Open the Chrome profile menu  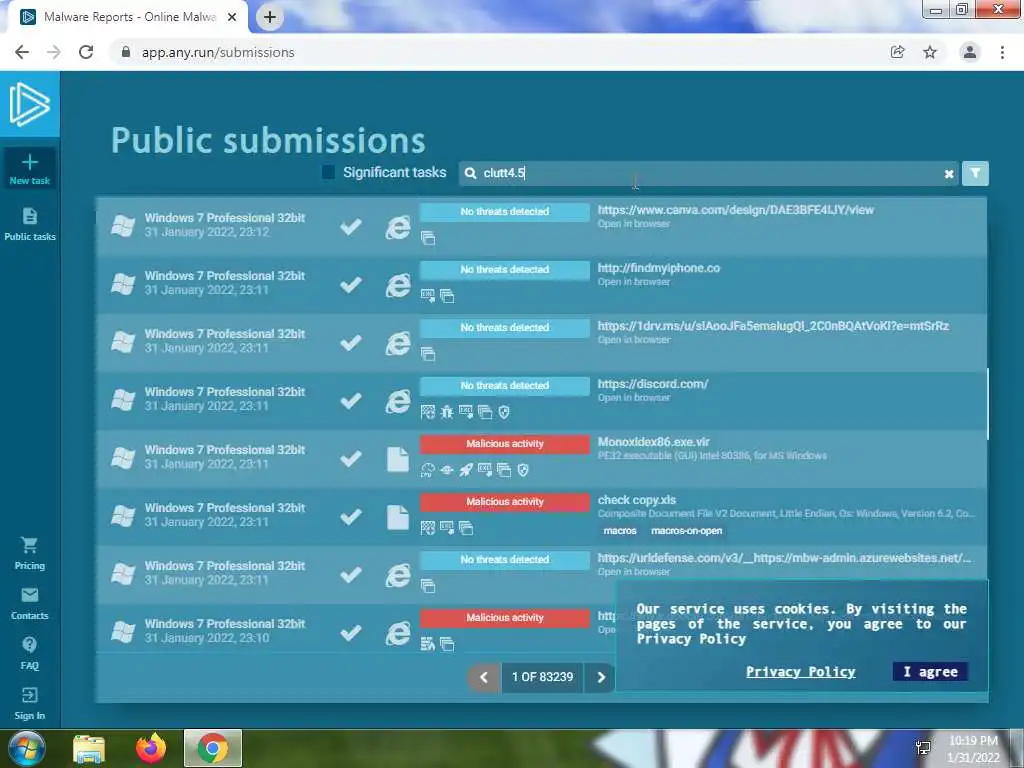click(970, 52)
